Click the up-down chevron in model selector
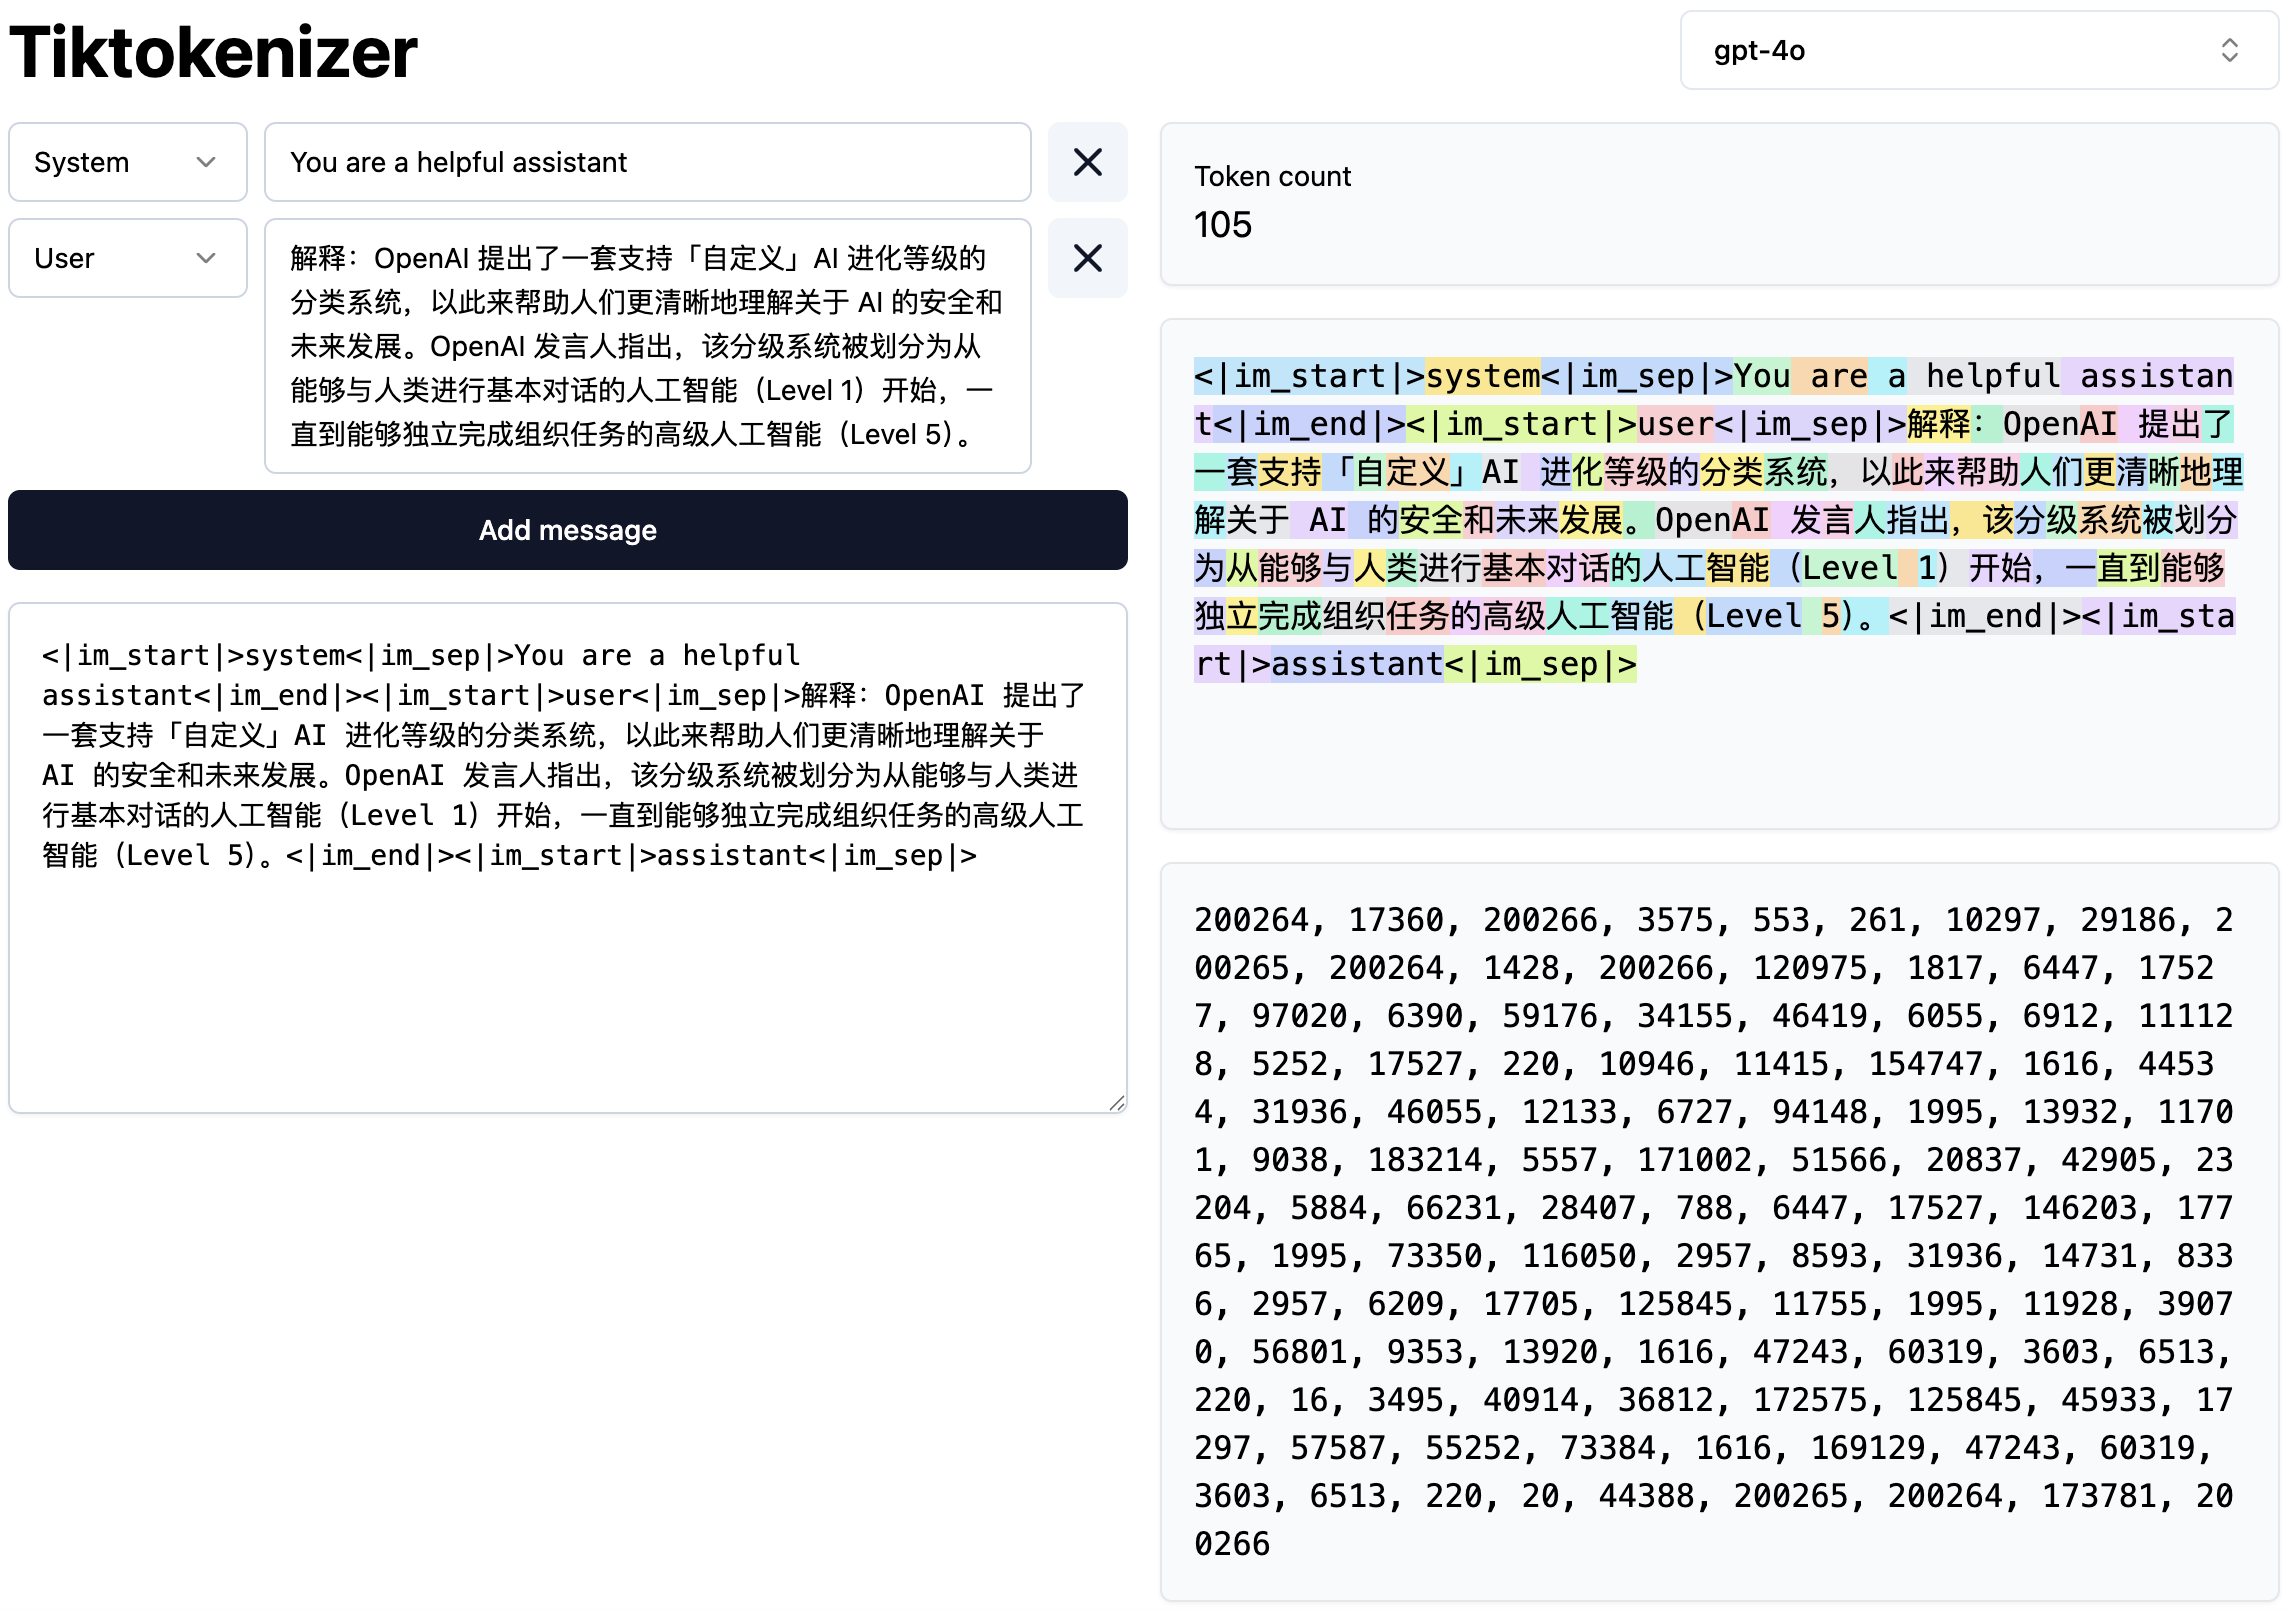2288x1610 pixels. (x=2229, y=51)
